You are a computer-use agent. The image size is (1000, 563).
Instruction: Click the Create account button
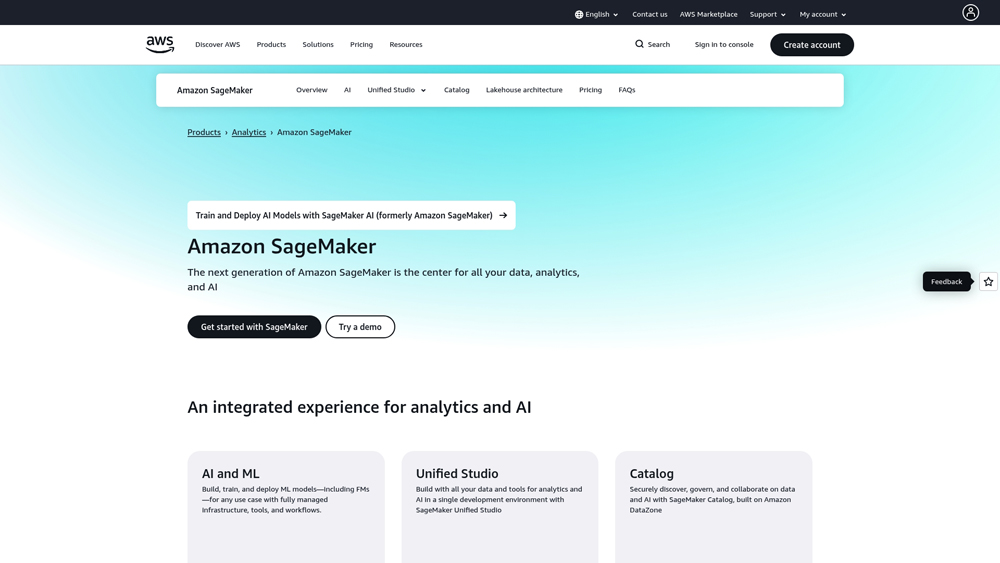812,45
